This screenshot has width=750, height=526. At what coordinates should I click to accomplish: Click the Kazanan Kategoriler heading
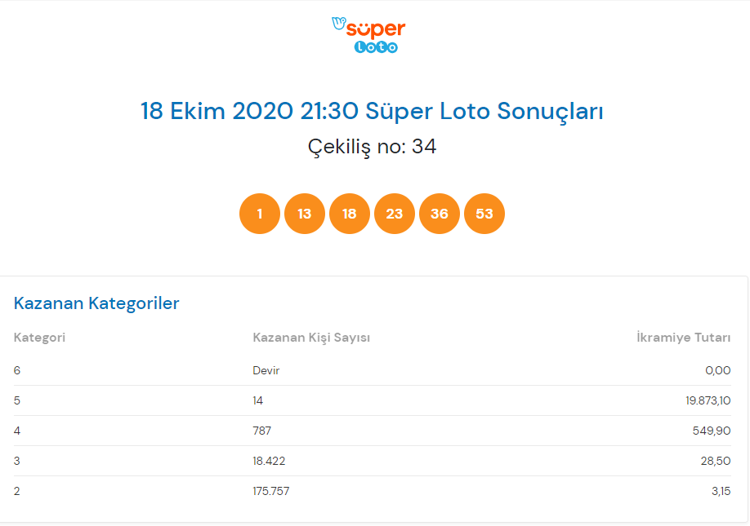(96, 303)
